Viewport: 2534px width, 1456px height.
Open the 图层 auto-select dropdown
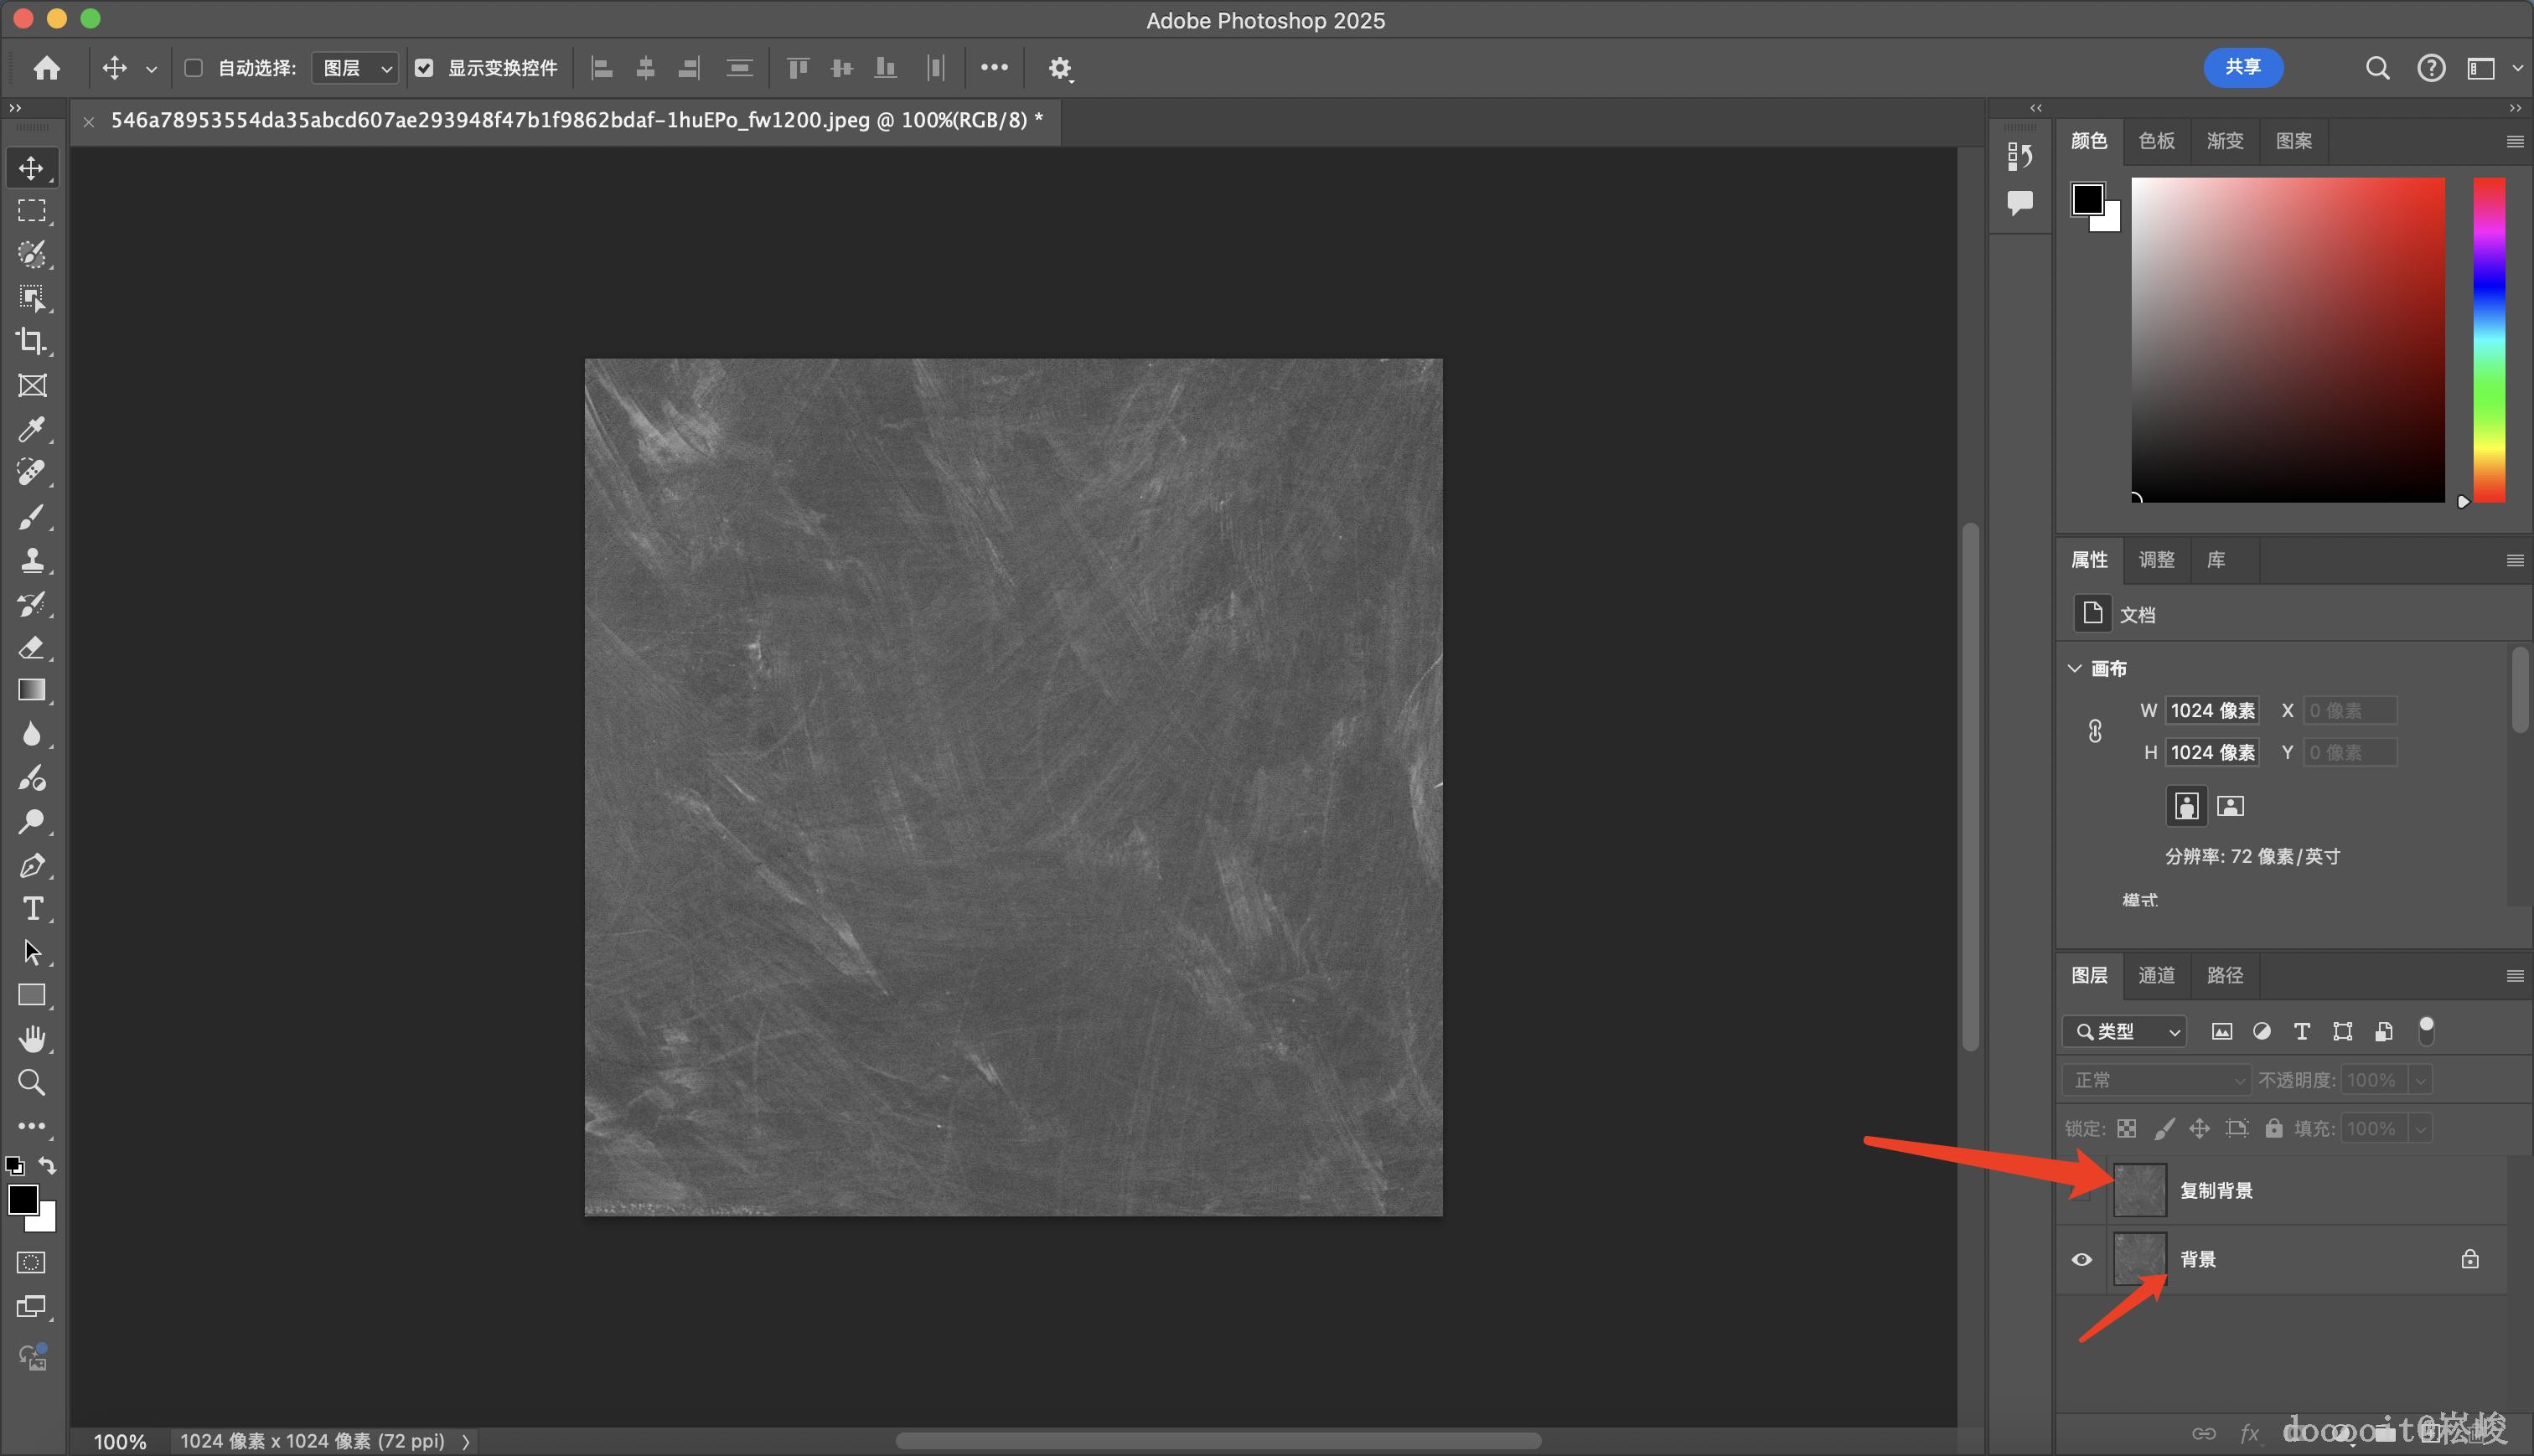pyautogui.click(x=355, y=68)
